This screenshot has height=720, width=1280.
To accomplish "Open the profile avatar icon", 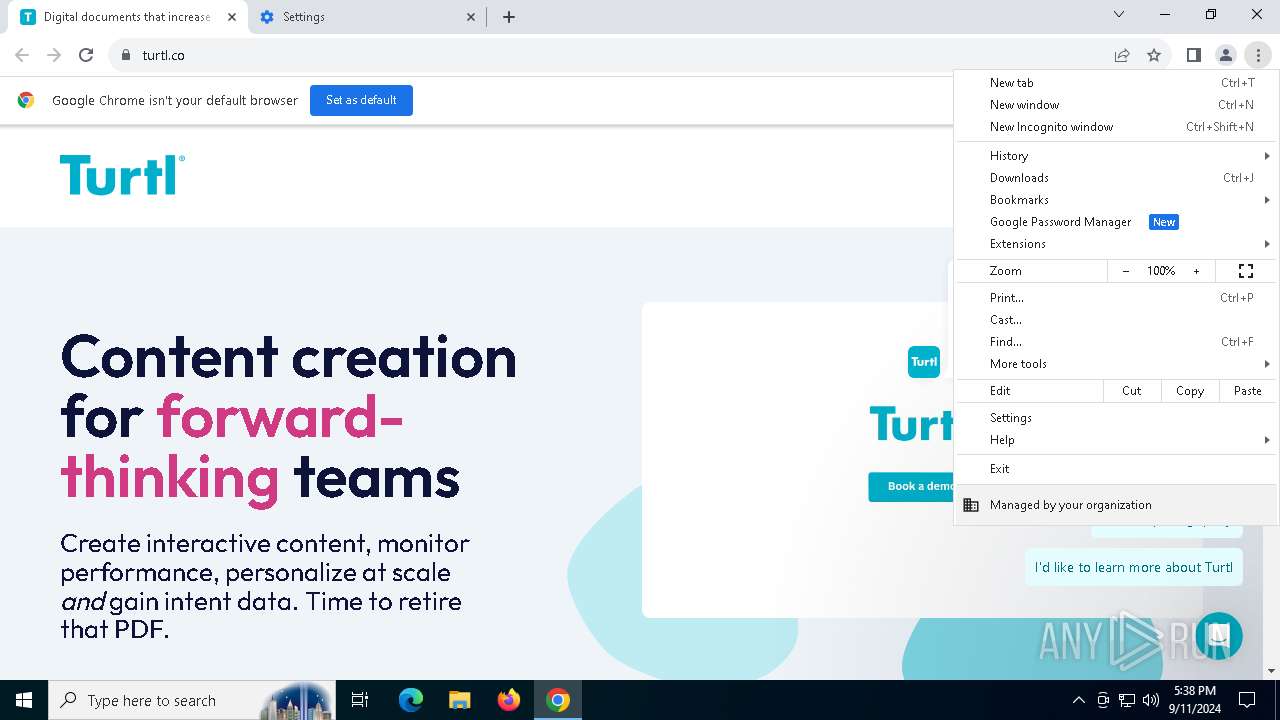I will click(x=1225, y=55).
